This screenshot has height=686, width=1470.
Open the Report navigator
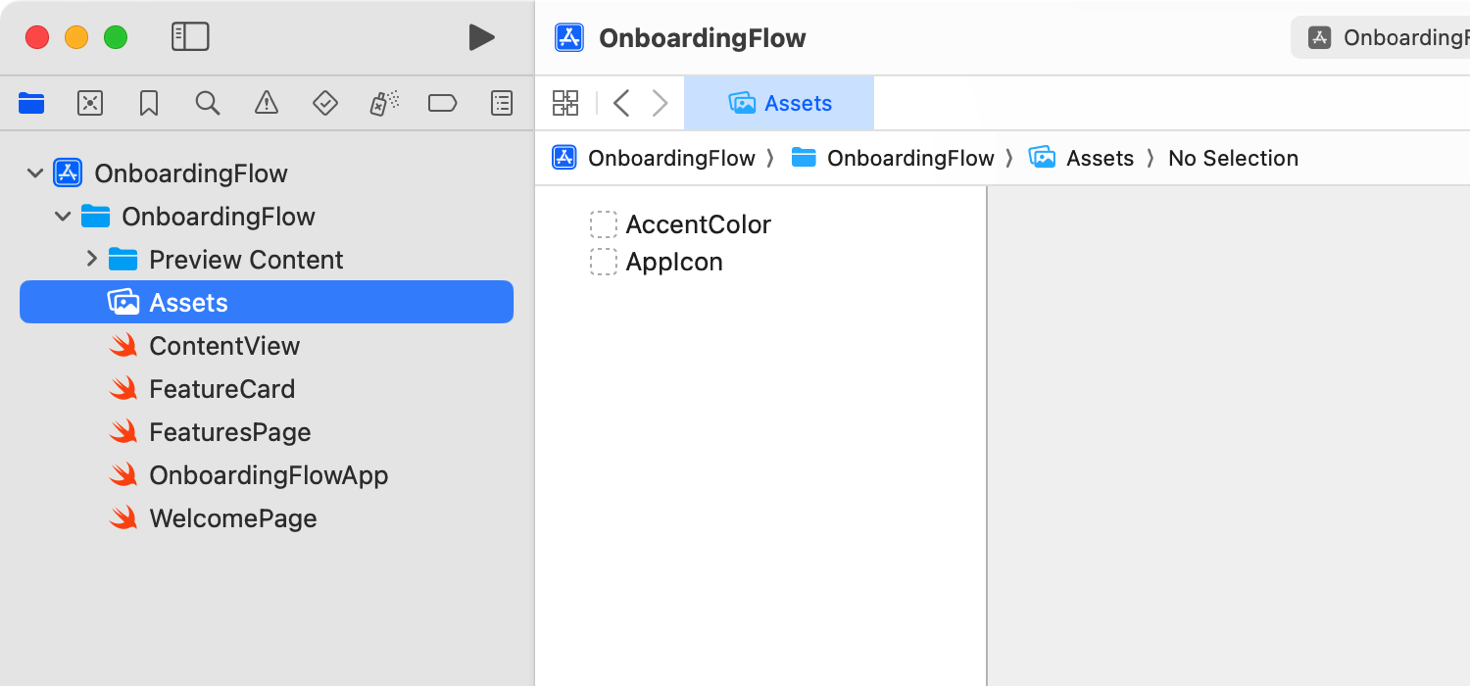point(501,103)
